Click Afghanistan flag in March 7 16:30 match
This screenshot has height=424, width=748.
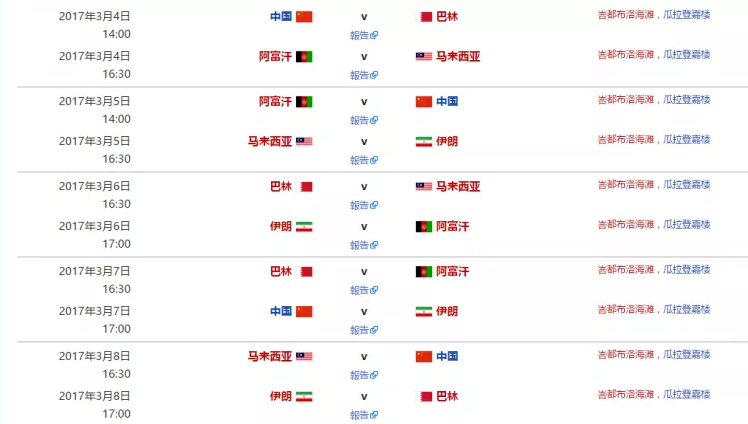(424, 272)
